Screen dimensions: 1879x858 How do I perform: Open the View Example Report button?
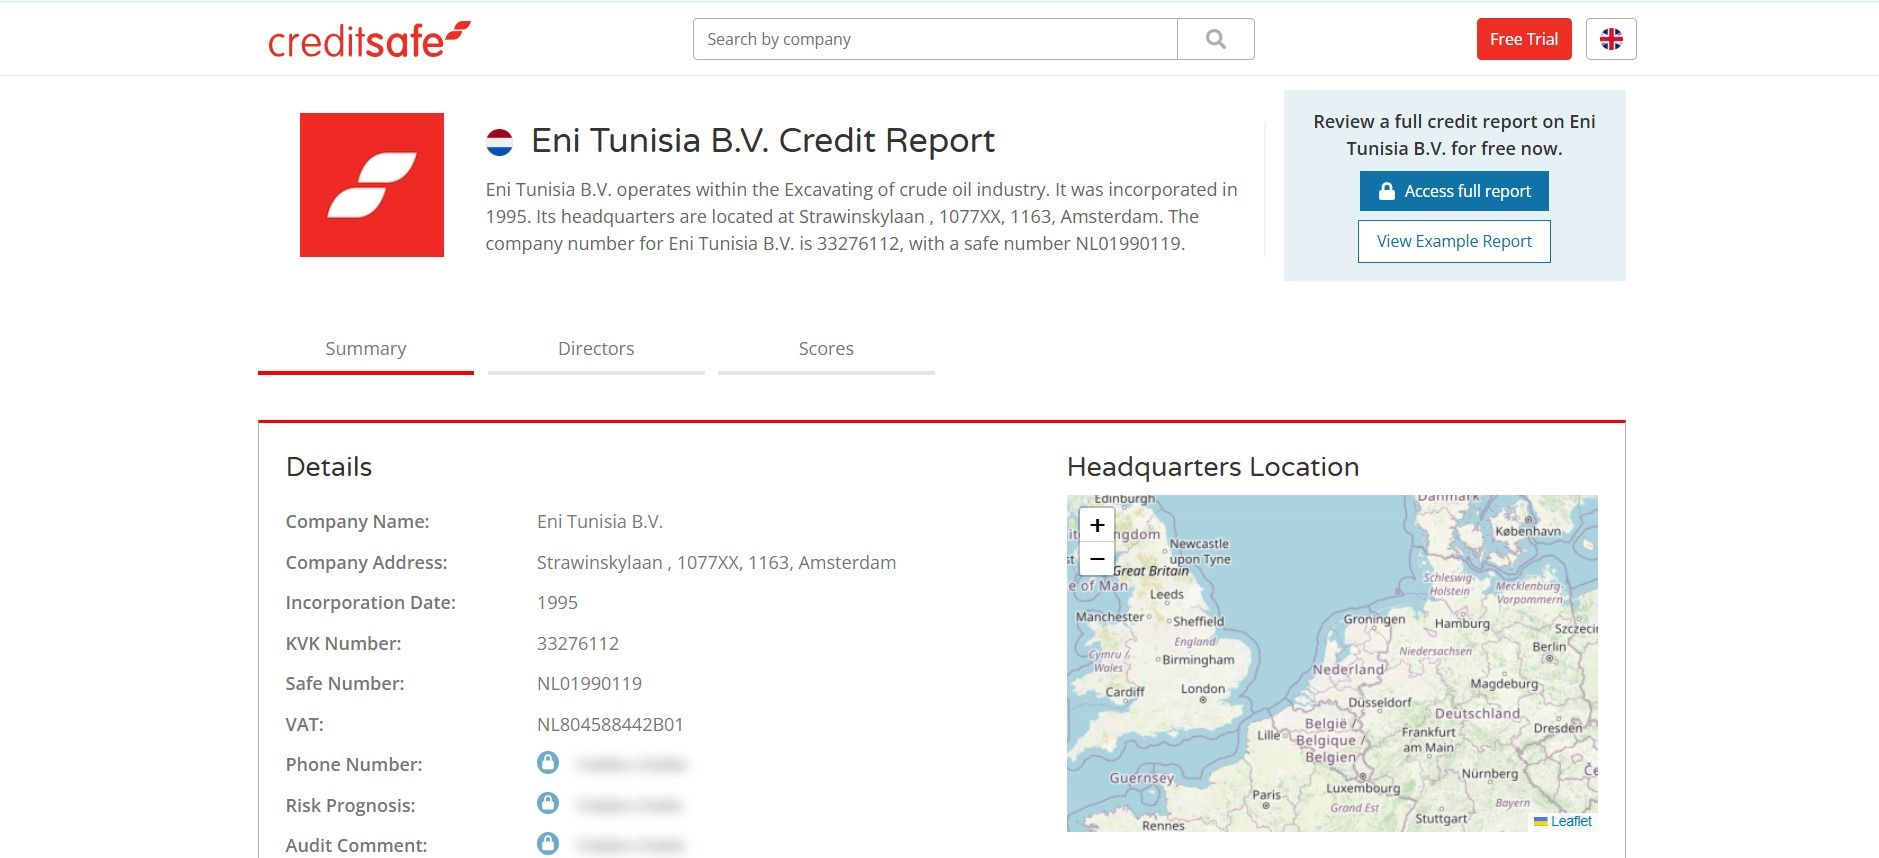pyautogui.click(x=1454, y=241)
